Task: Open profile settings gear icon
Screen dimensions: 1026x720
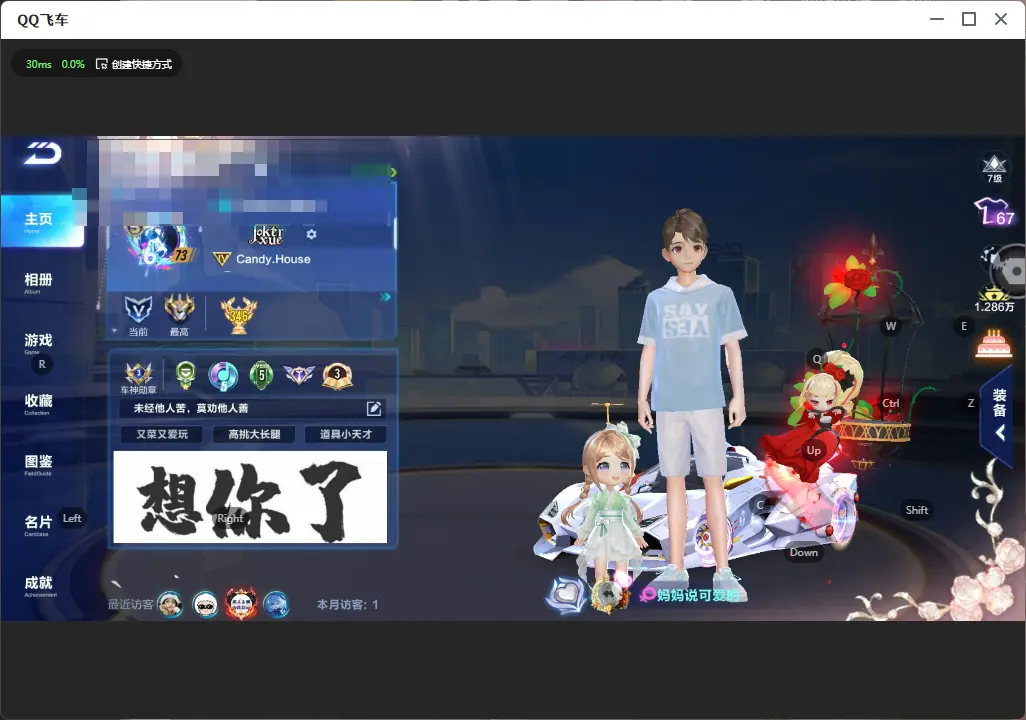Action: pyautogui.click(x=311, y=234)
